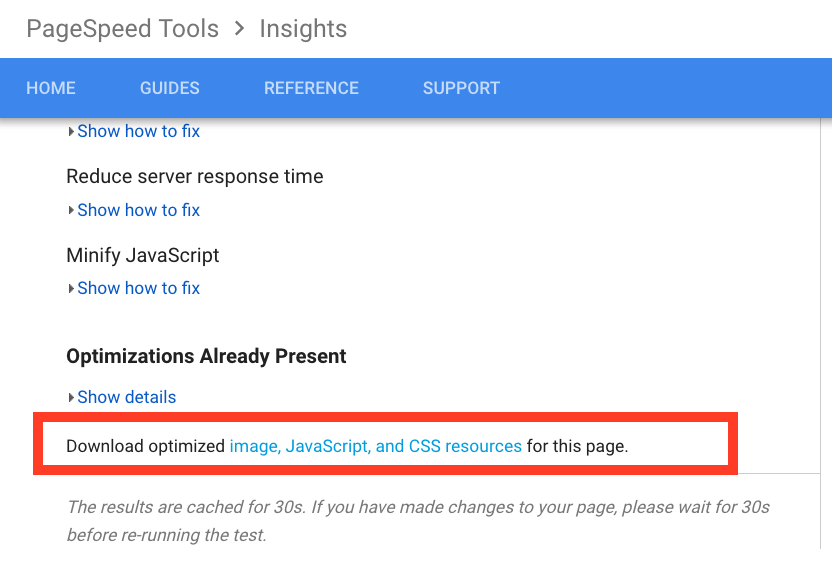Click disclosure triangle under Minify JavaScript

point(71,288)
